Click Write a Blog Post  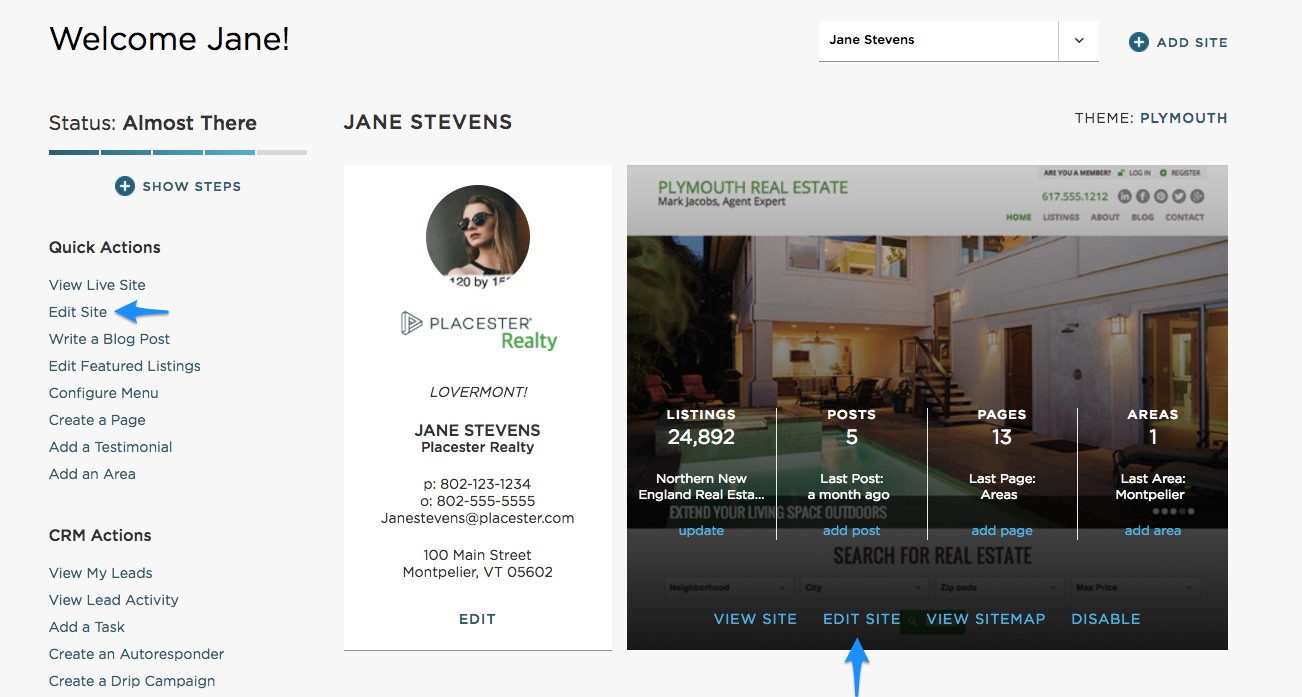(x=110, y=339)
